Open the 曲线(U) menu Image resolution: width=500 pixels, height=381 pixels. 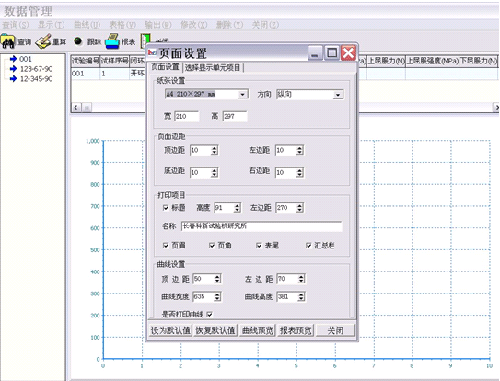coord(87,25)
